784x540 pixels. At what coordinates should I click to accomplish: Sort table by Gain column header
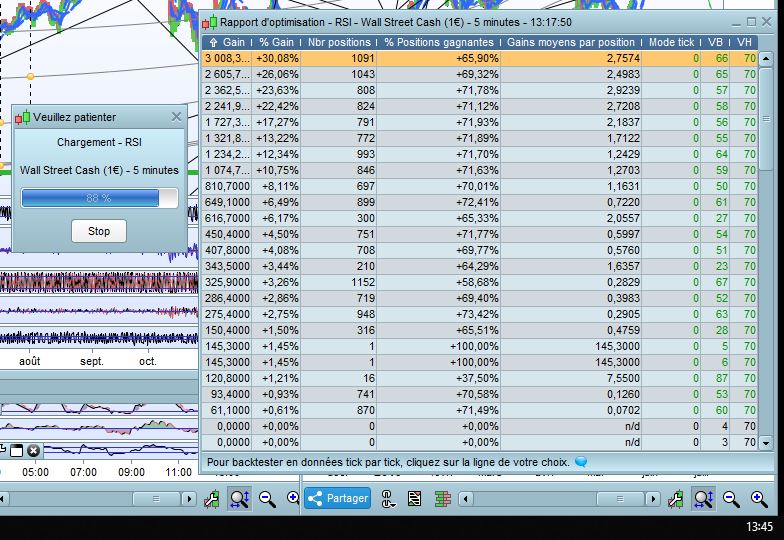click(x=227, y=42)
